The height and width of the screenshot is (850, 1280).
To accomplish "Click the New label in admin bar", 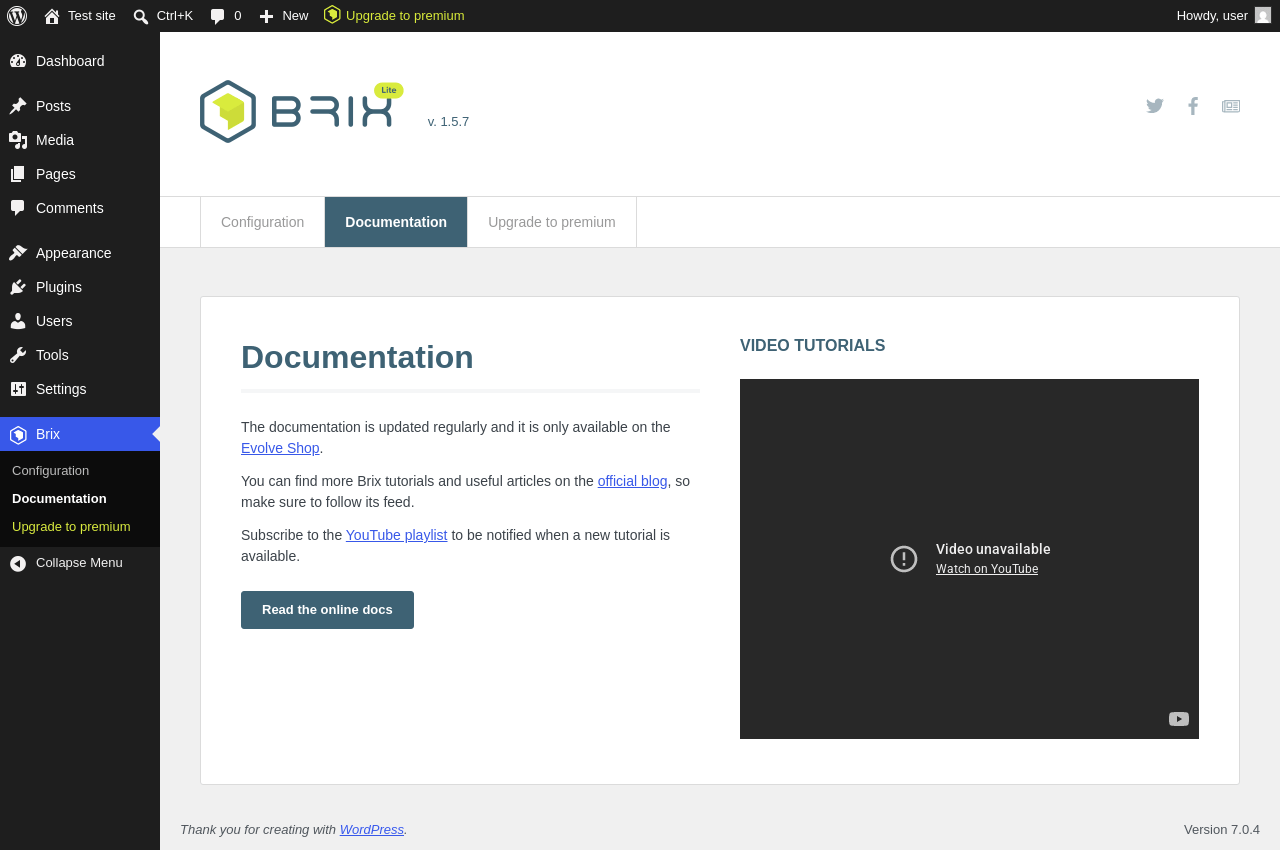I will [x=295, y=16].
